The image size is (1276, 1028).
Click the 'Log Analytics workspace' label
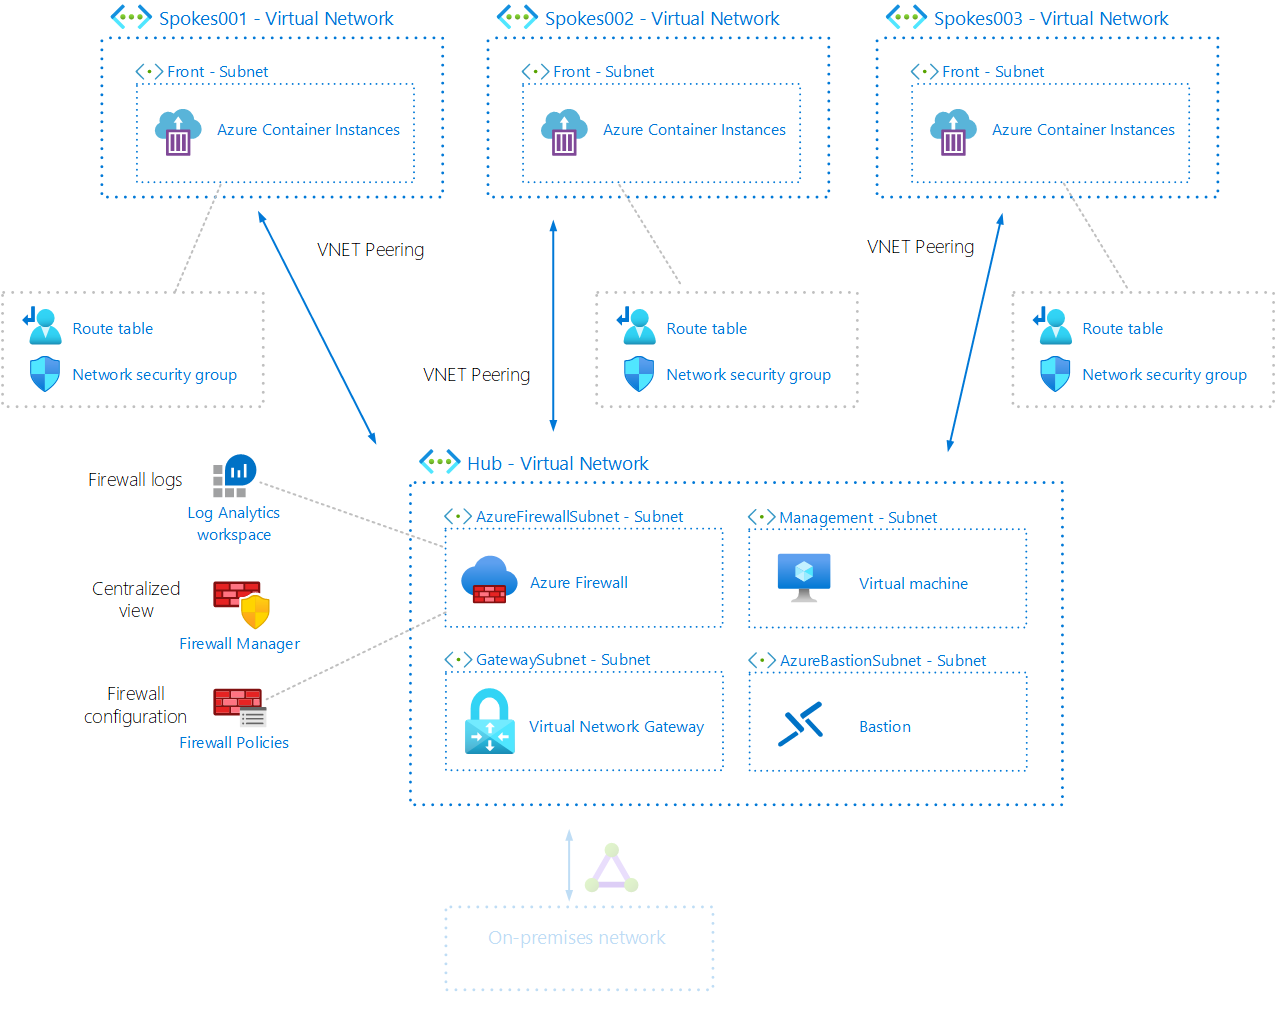234,524
